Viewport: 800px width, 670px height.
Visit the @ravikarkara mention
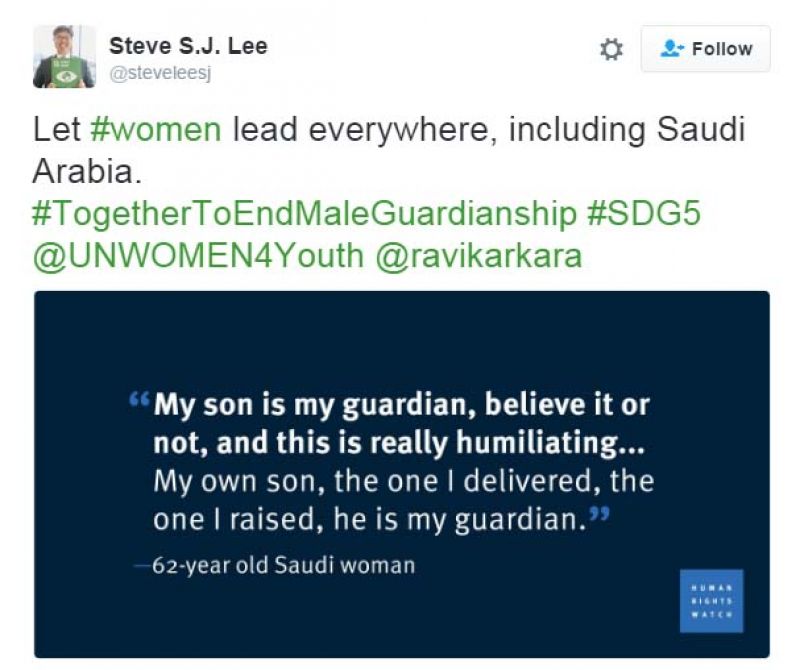[479, 256]
